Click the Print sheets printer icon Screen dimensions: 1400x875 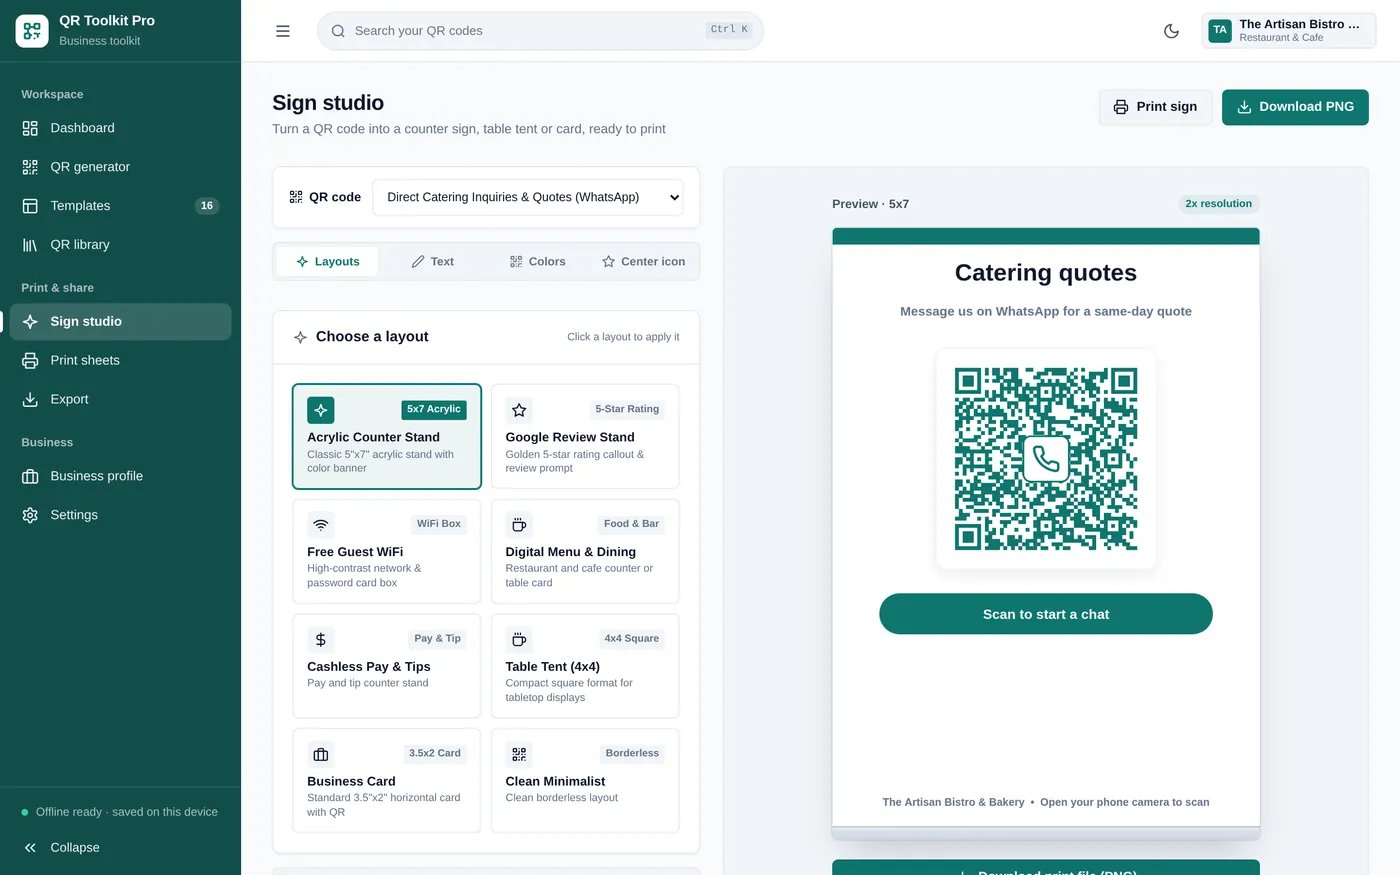(x=30, y=361)
